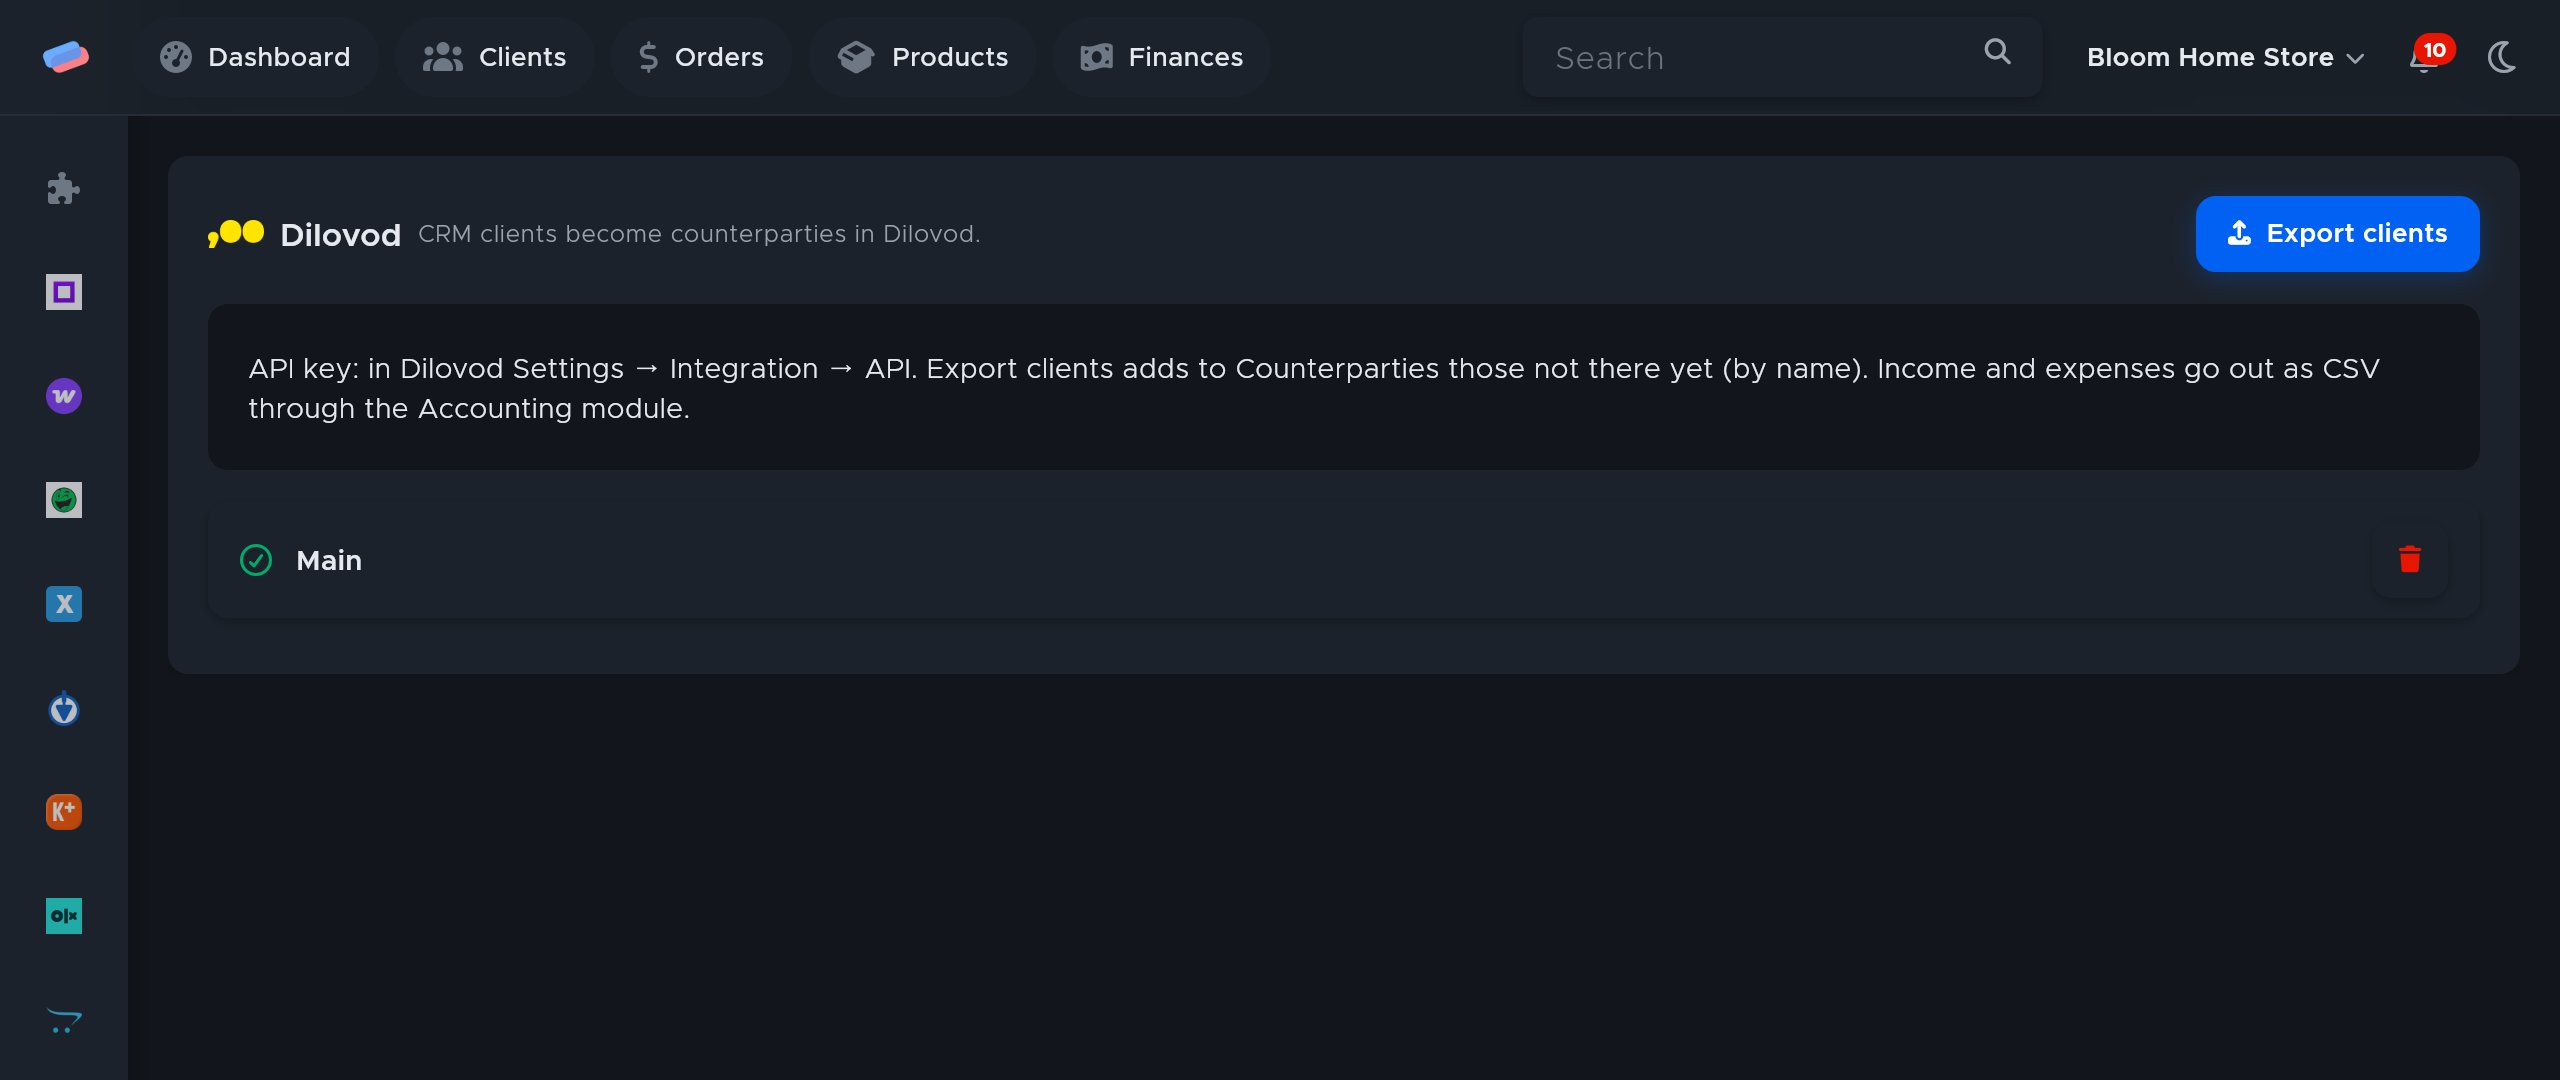Click the app logo in top-left corner
Image resolution: width=2560 pixels, height=1080 pixels.
click(x=65, y=57)
